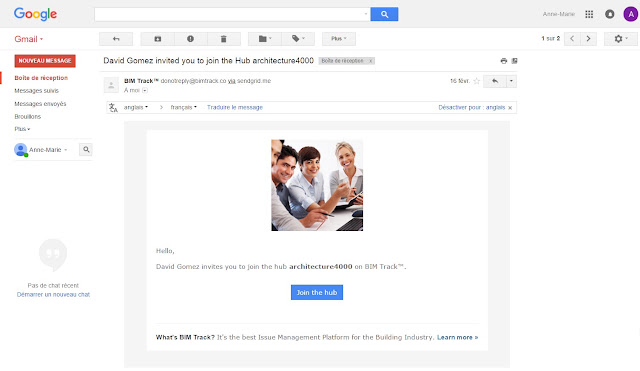The width and height of the screenshot is (640, 371).
Task: Open the Move to folder dropdown
Action: pyautogui.click(x=265, y=39)
